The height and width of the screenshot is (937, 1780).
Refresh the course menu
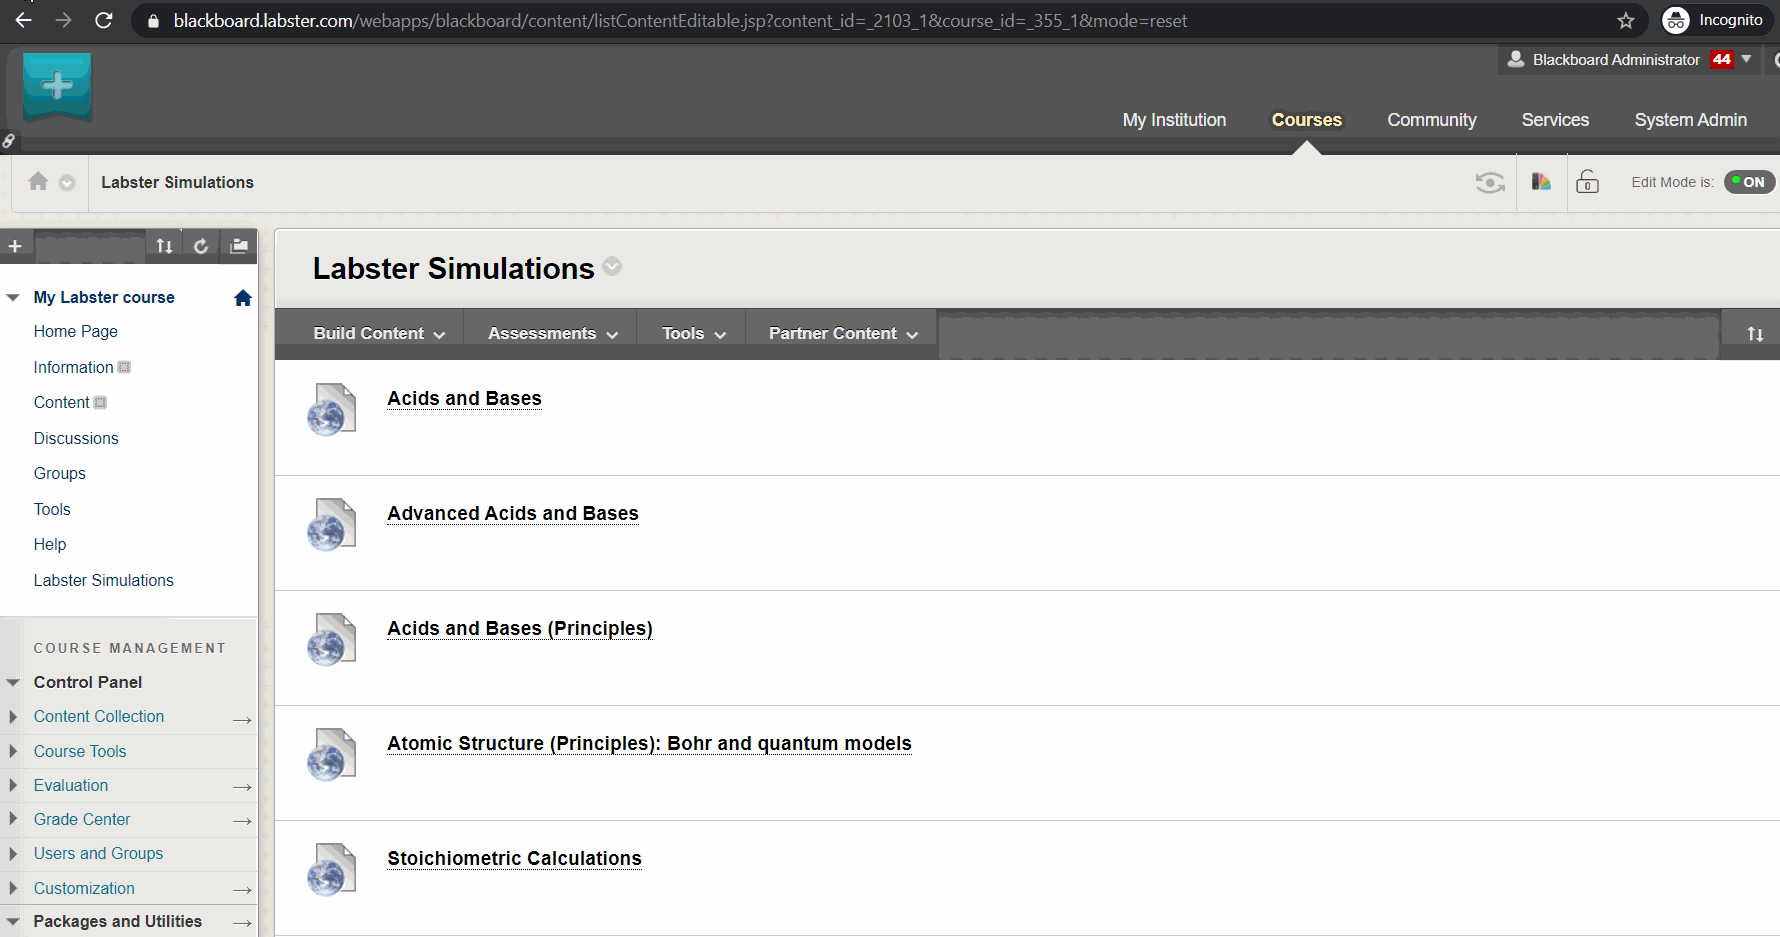point(201,246)
